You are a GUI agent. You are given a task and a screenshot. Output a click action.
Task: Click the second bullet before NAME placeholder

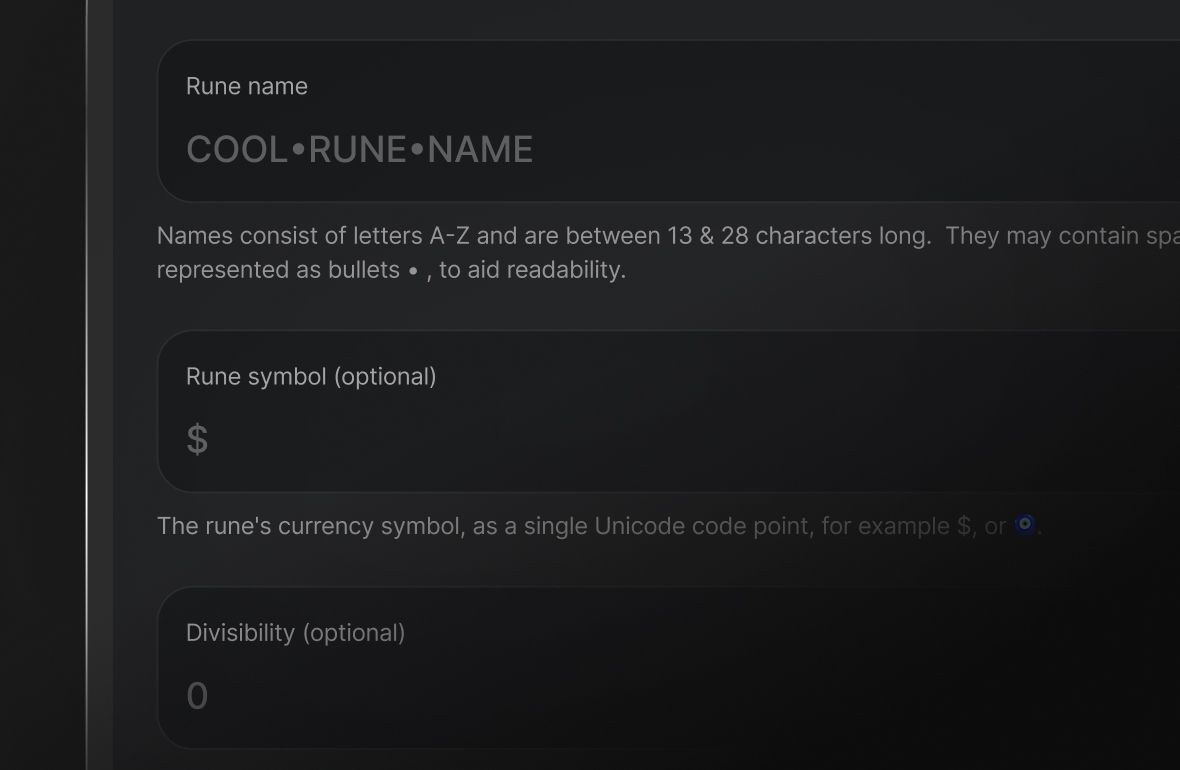click(417, 150)
